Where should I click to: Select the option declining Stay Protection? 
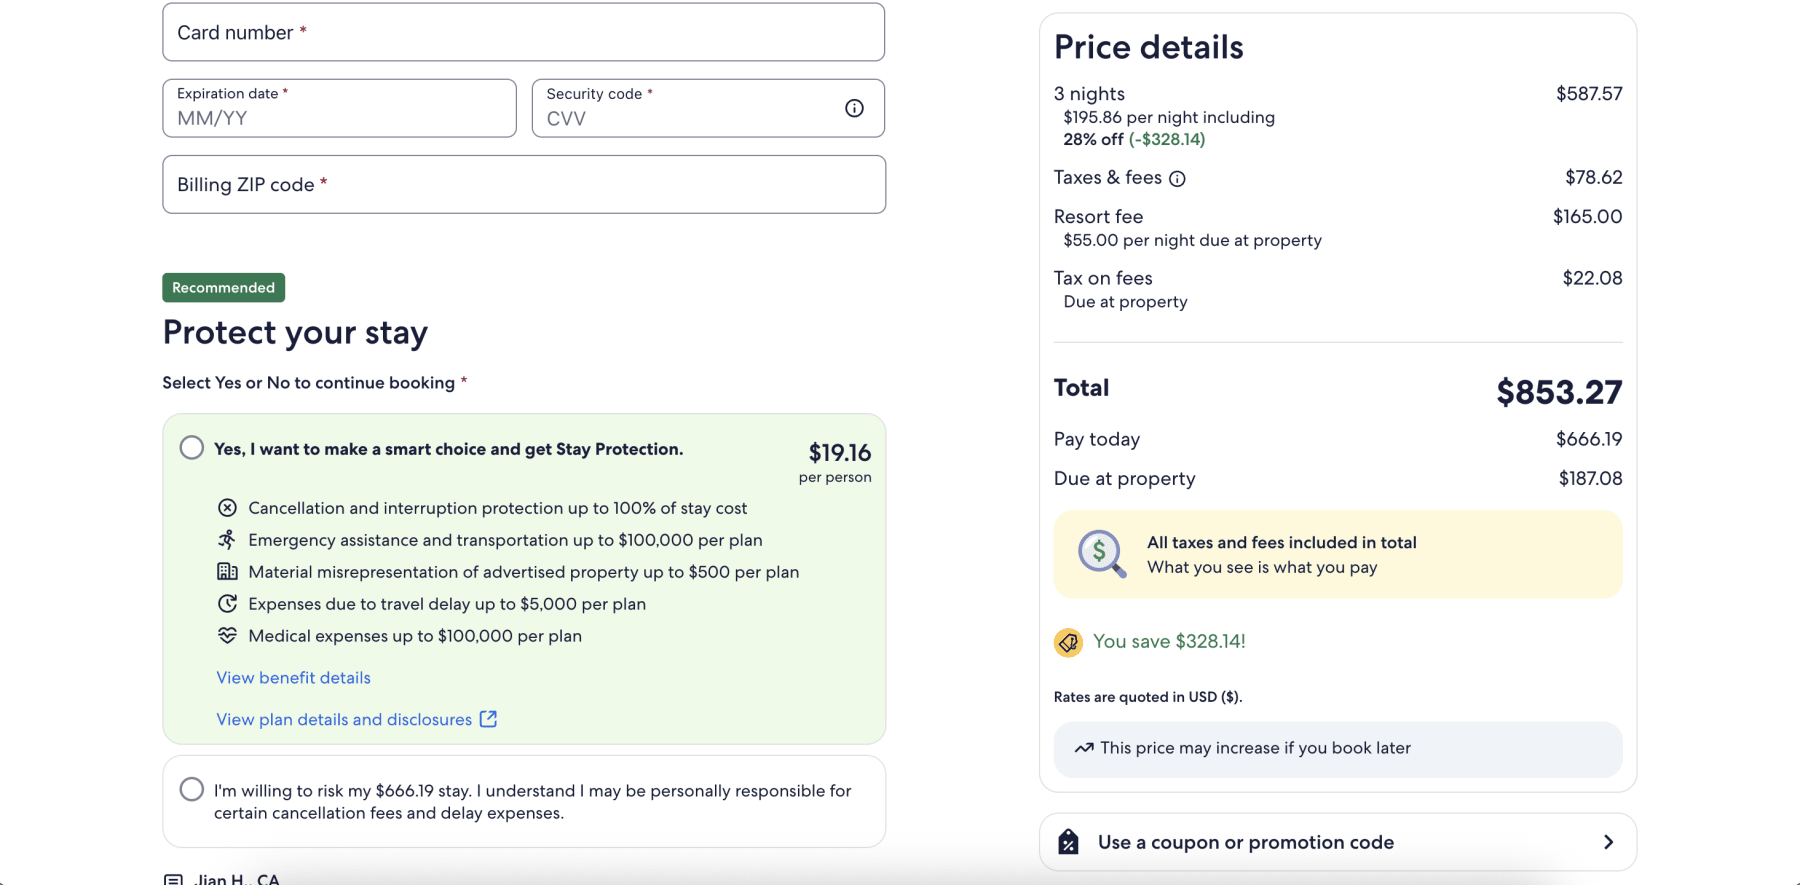191,789
